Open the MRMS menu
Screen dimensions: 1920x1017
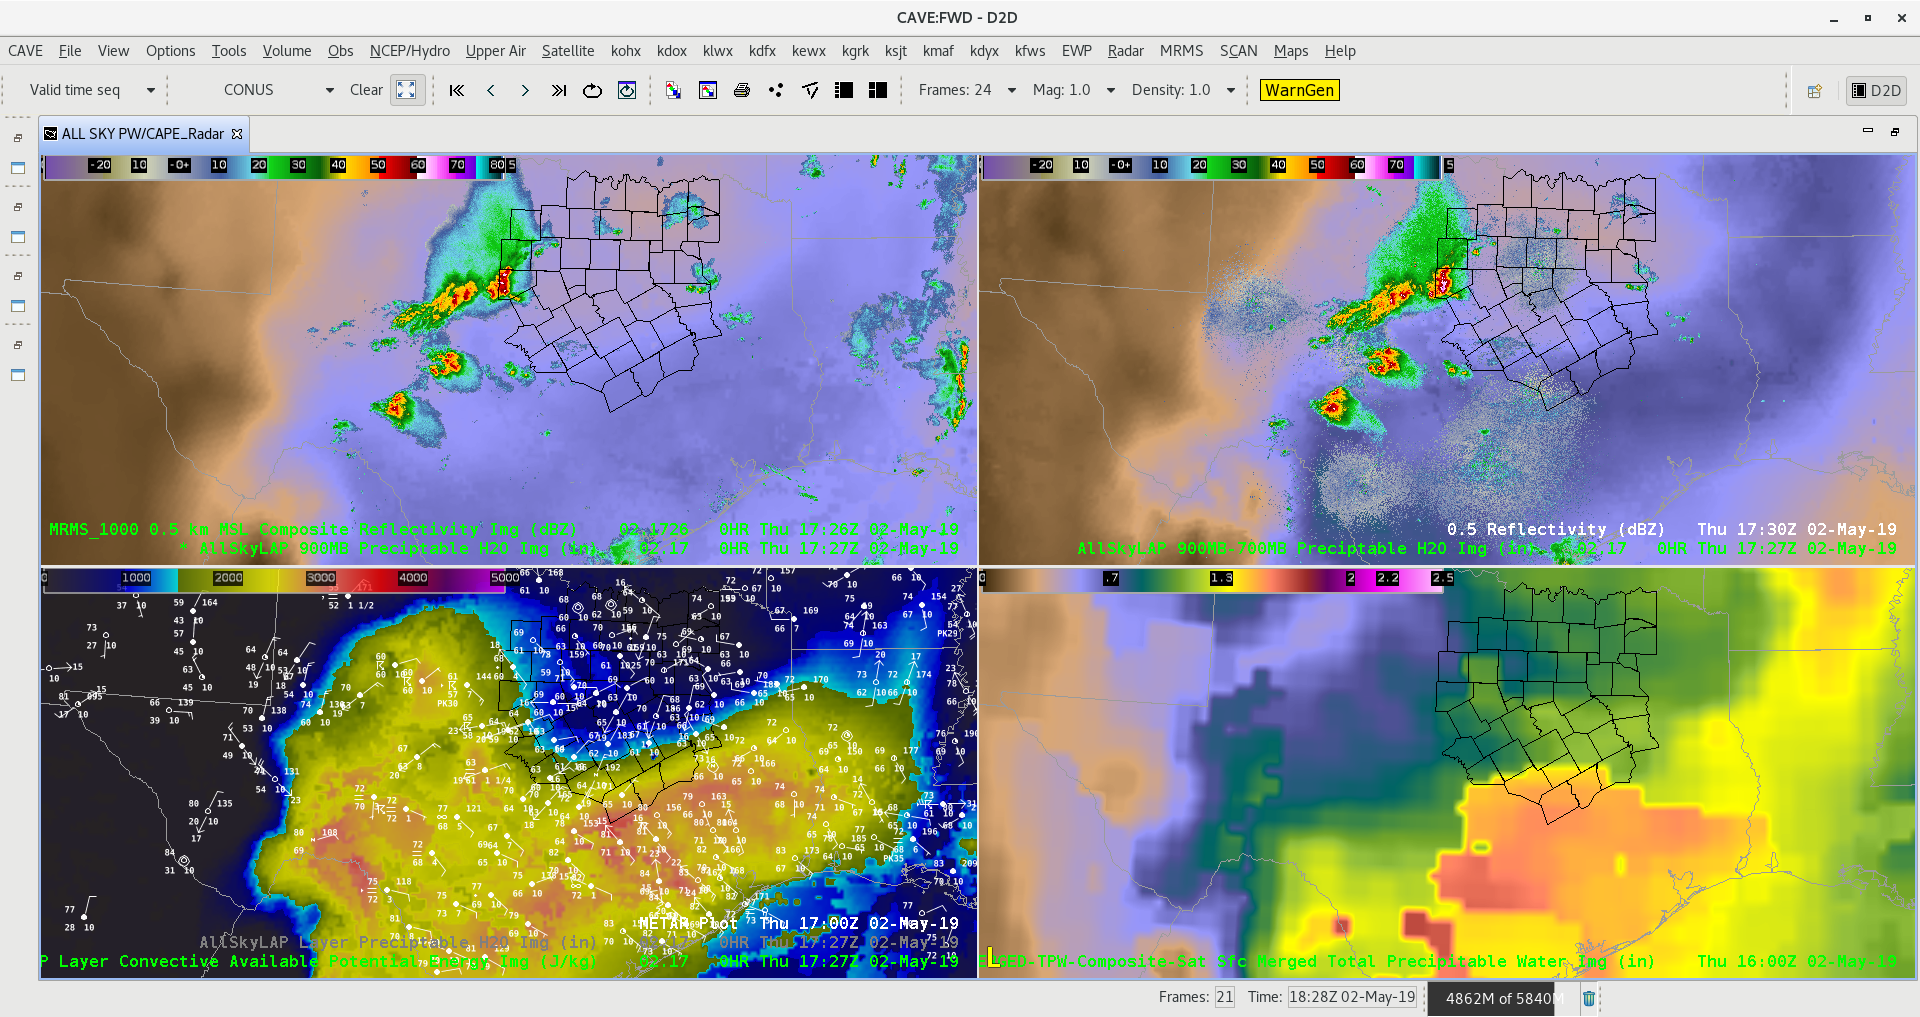click(x=1181, y=51)
